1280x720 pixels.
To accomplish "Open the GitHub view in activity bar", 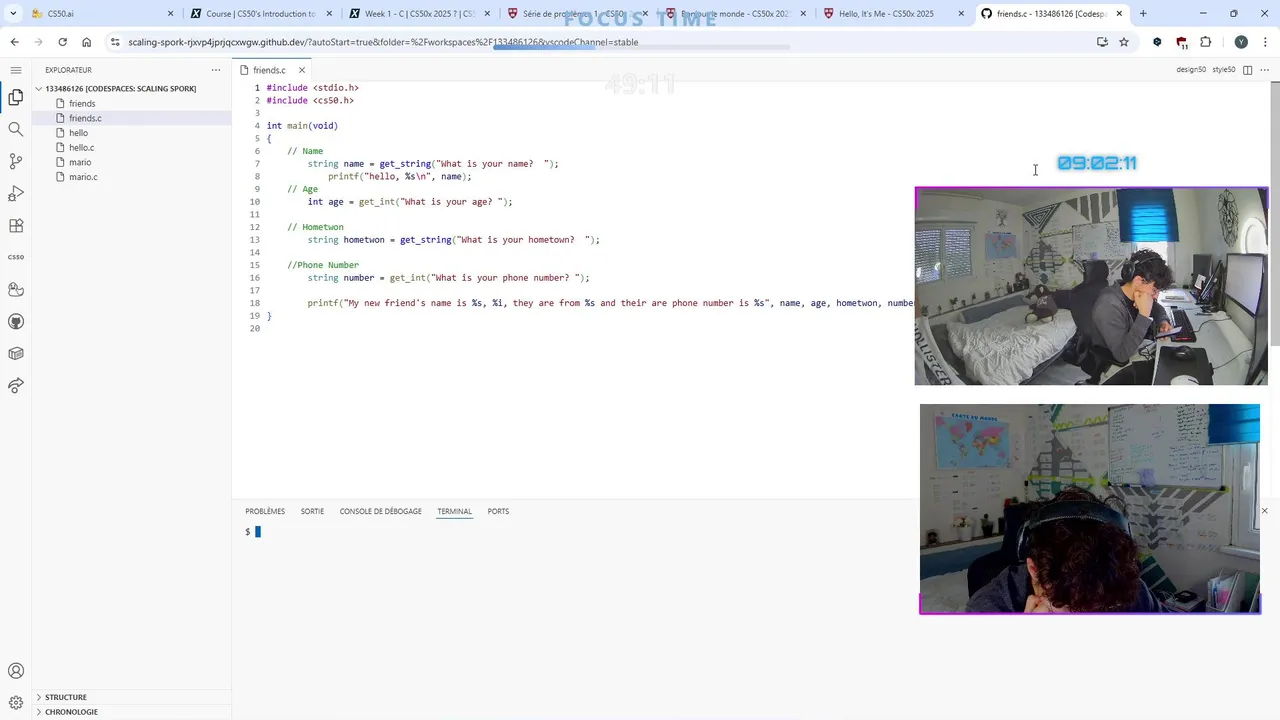I will point(15,322).
